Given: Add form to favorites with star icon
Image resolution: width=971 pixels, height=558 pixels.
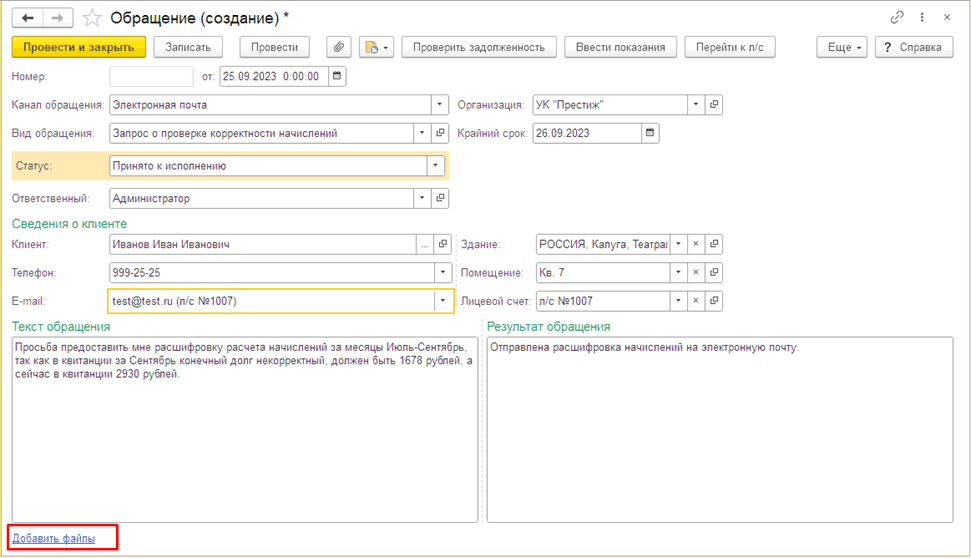Looking at the screenshot, I should pyautogui.click(x=92, y=18).
